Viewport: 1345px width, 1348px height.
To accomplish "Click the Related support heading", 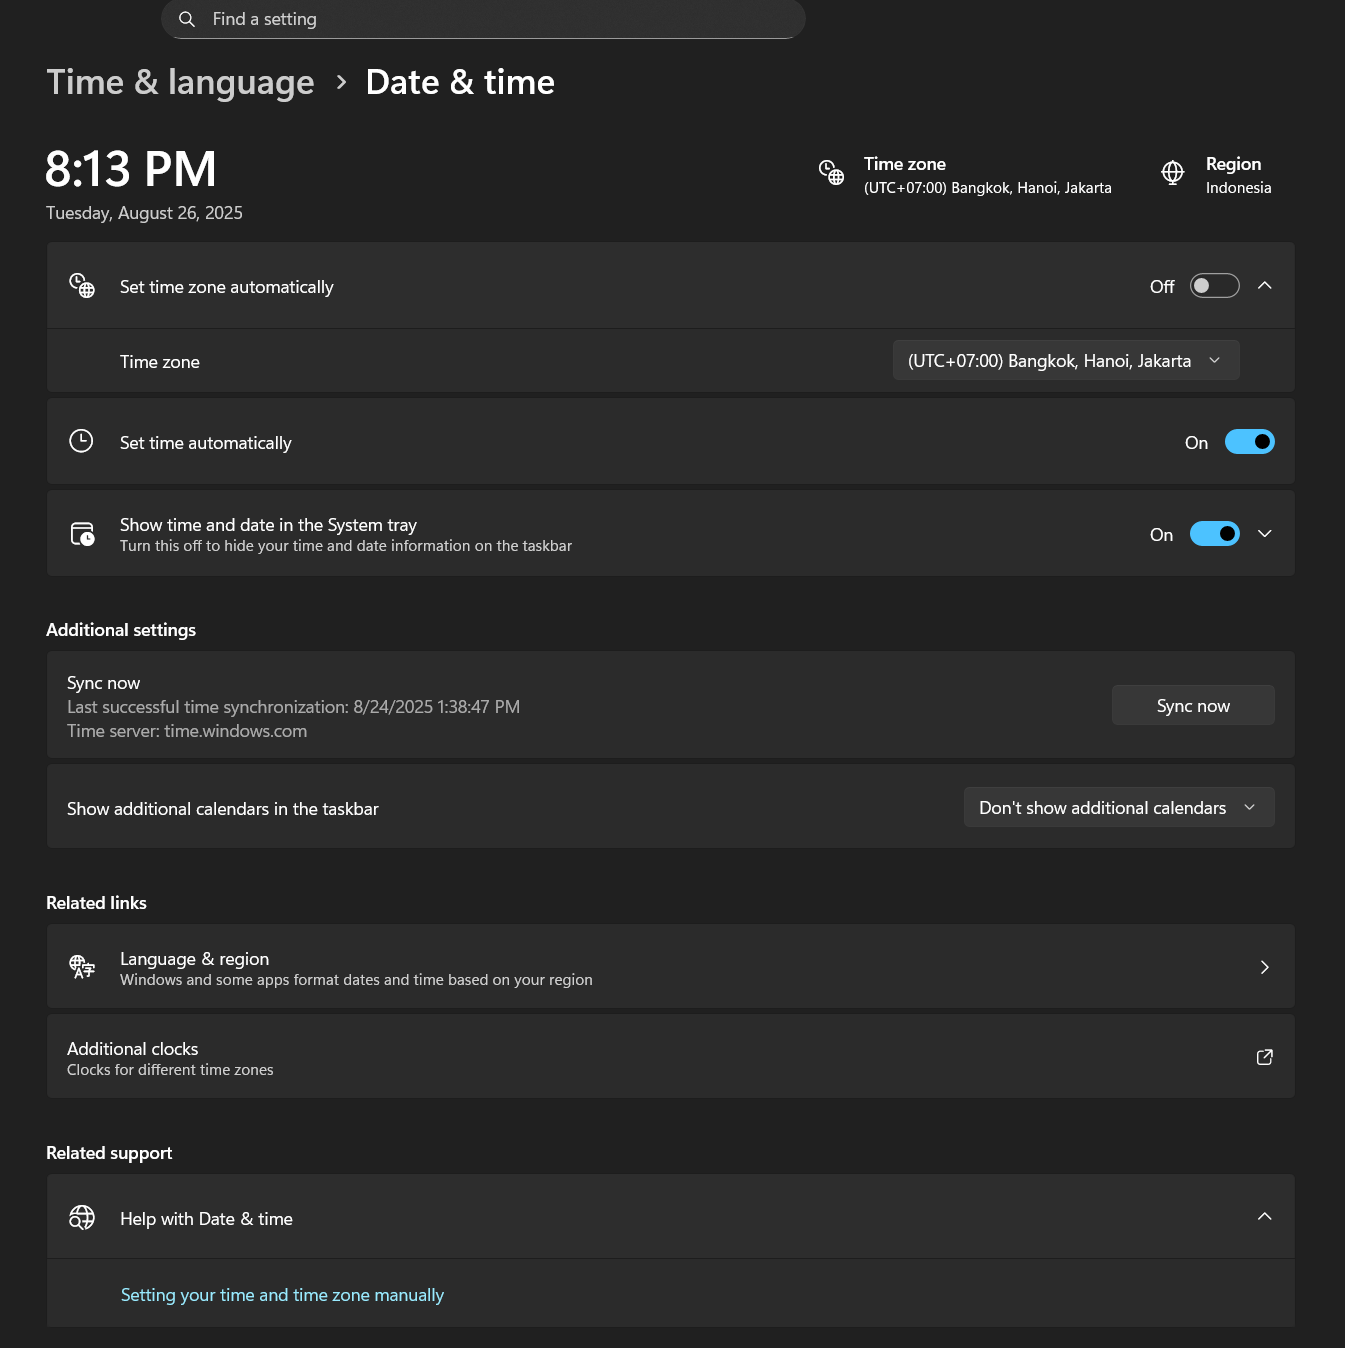I will [x=109, y=1153].
